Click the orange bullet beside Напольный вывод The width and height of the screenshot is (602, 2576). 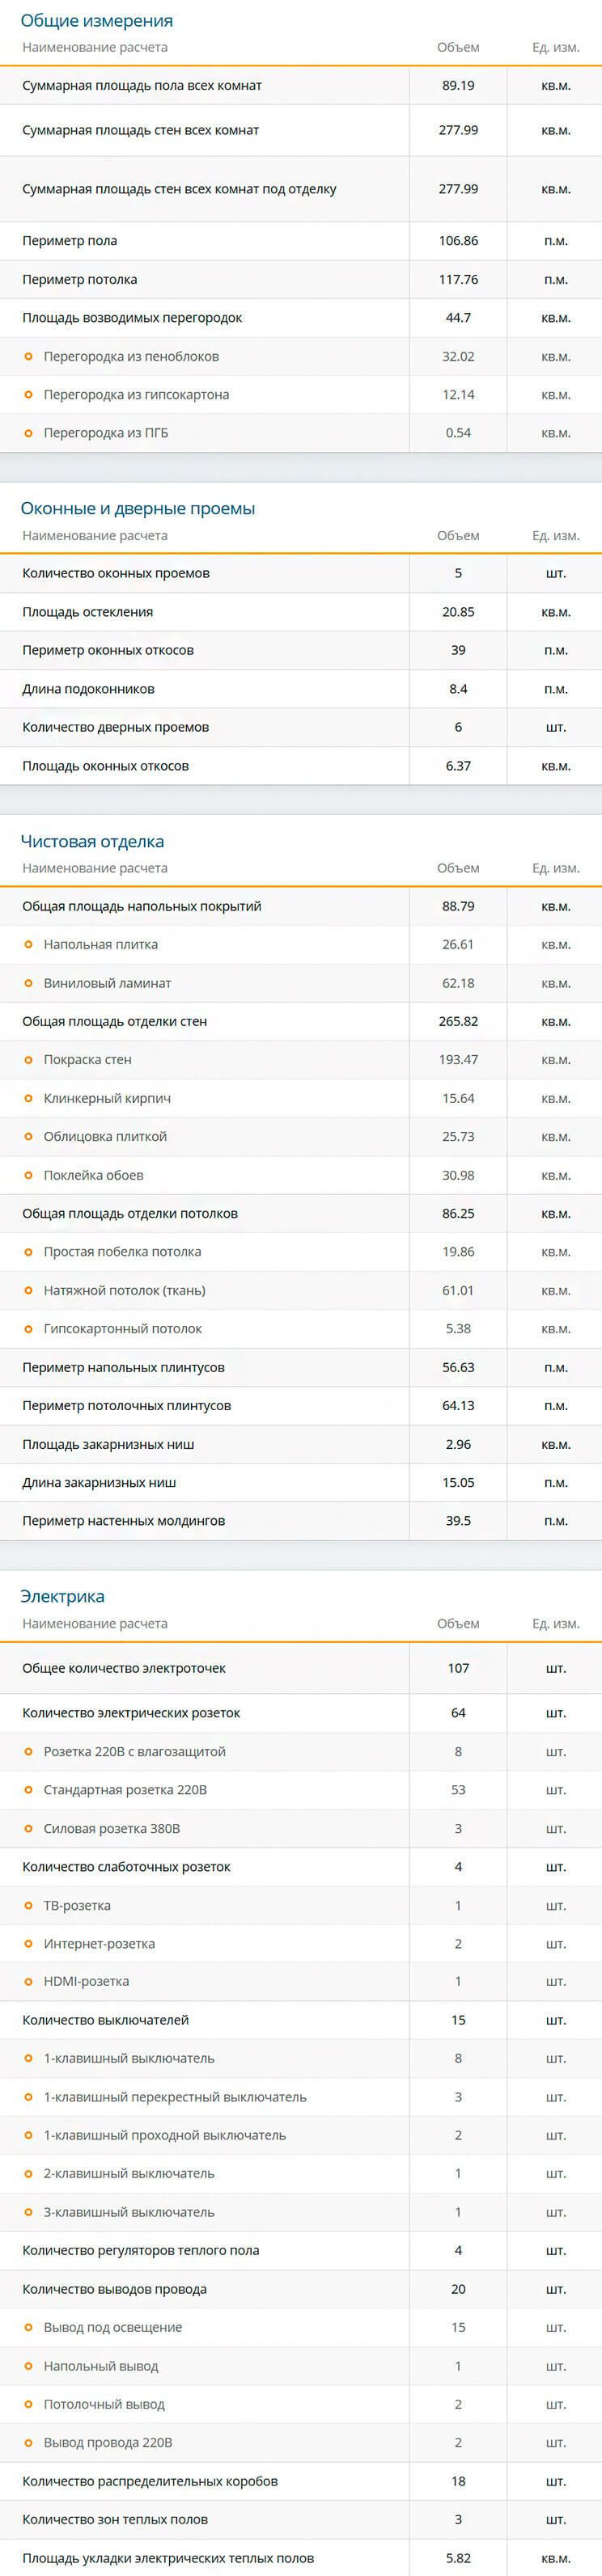[28, 2367]
